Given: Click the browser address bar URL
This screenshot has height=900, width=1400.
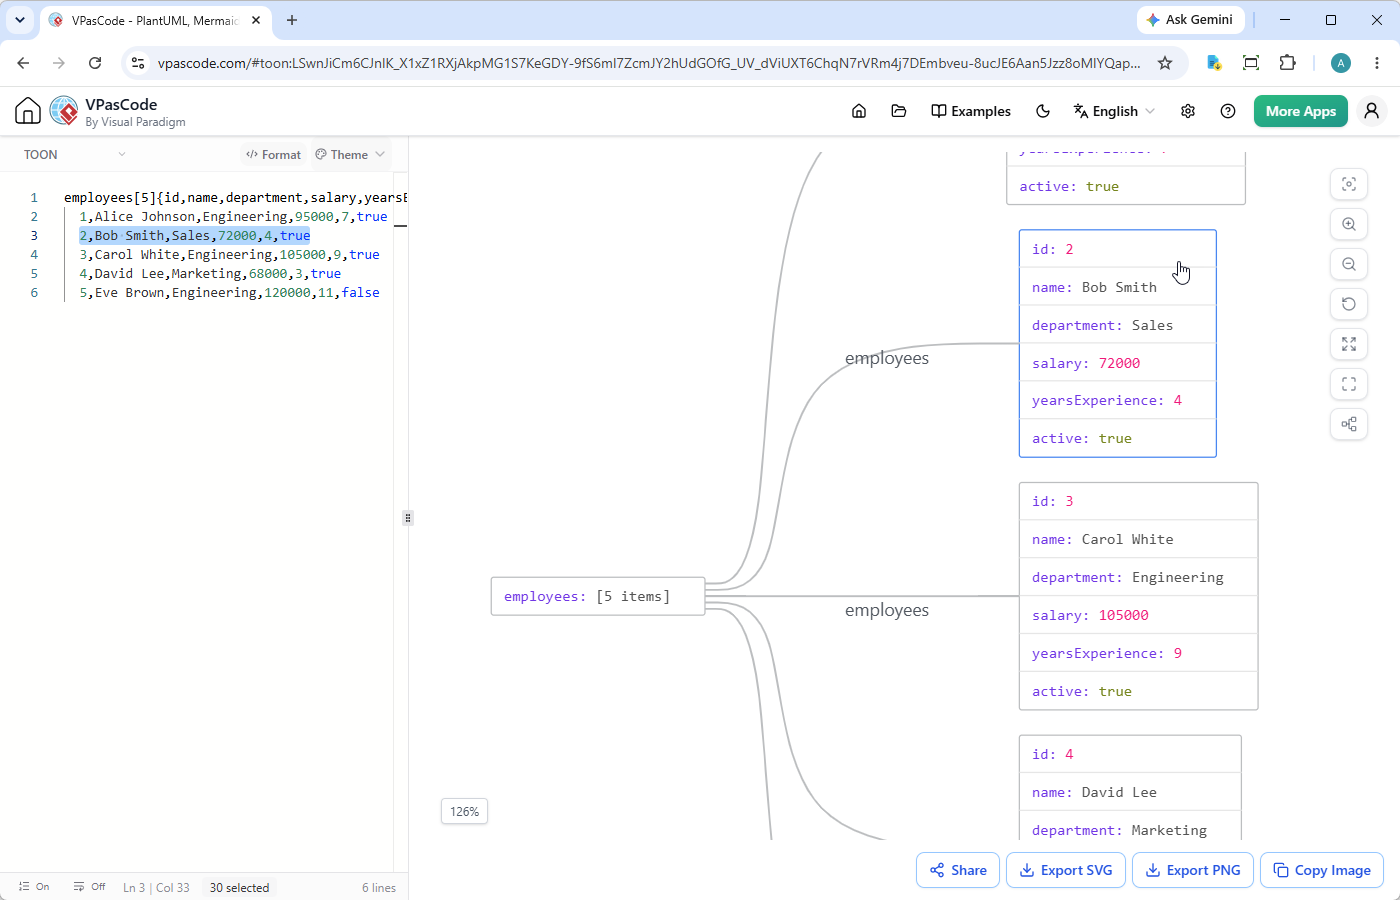Looking at the screenshot, I should click(x=648, y=63).
